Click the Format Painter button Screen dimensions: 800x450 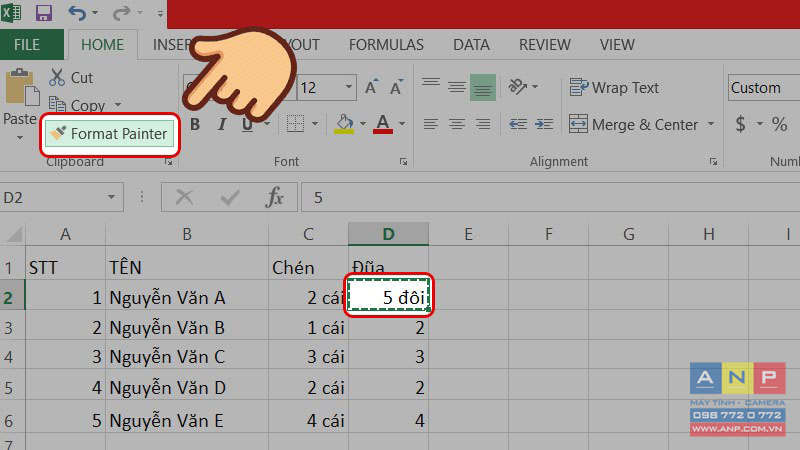[x=110, y=134]
